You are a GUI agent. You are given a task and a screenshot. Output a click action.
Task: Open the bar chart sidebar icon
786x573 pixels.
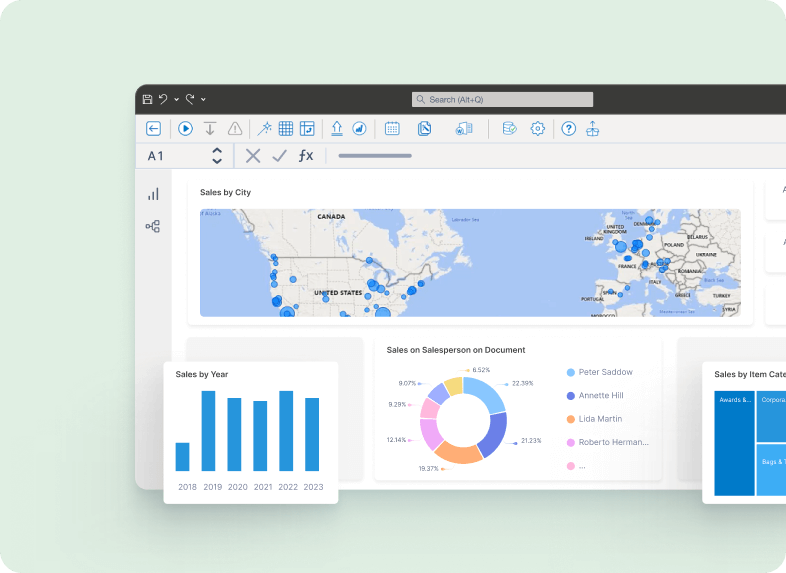pos(153,194)
